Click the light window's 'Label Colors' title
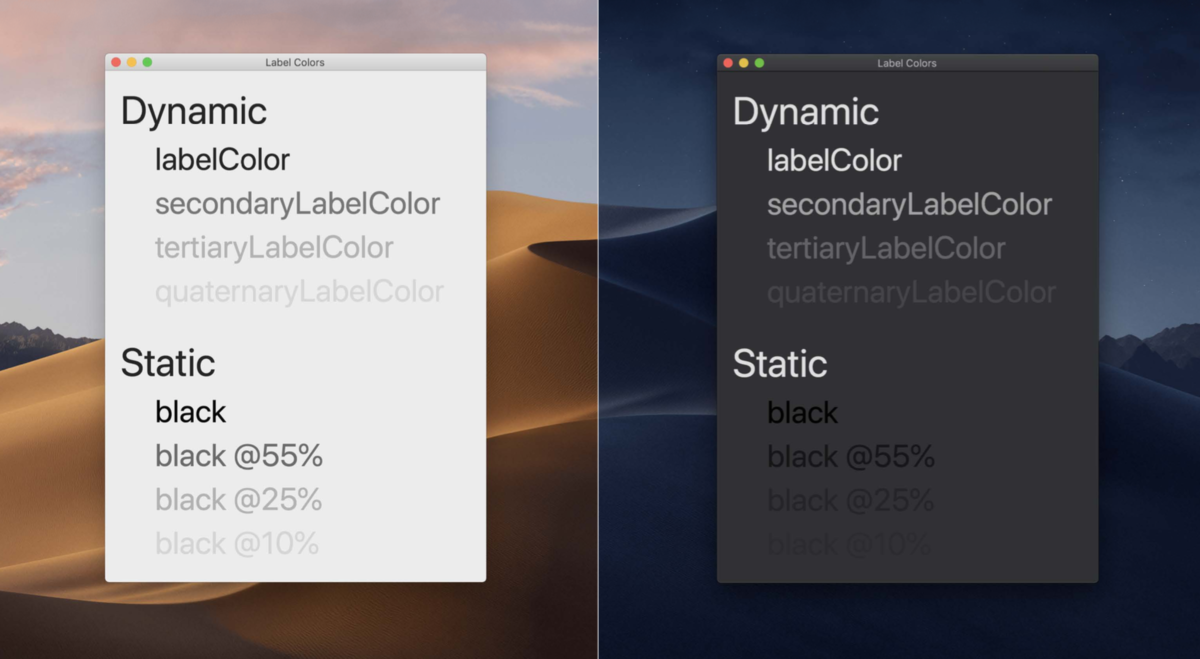Viewport: 1200px width, 659px height. 295,63
